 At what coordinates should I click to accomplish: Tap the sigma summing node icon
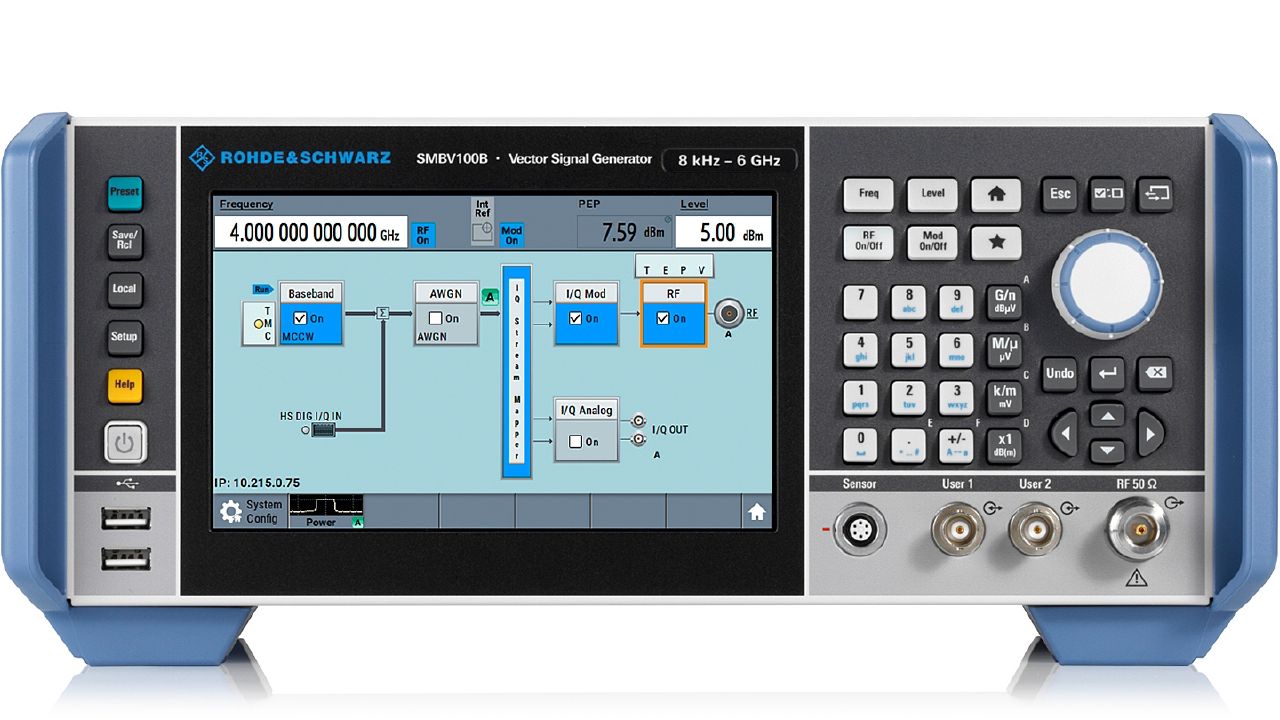pos(381,313)
